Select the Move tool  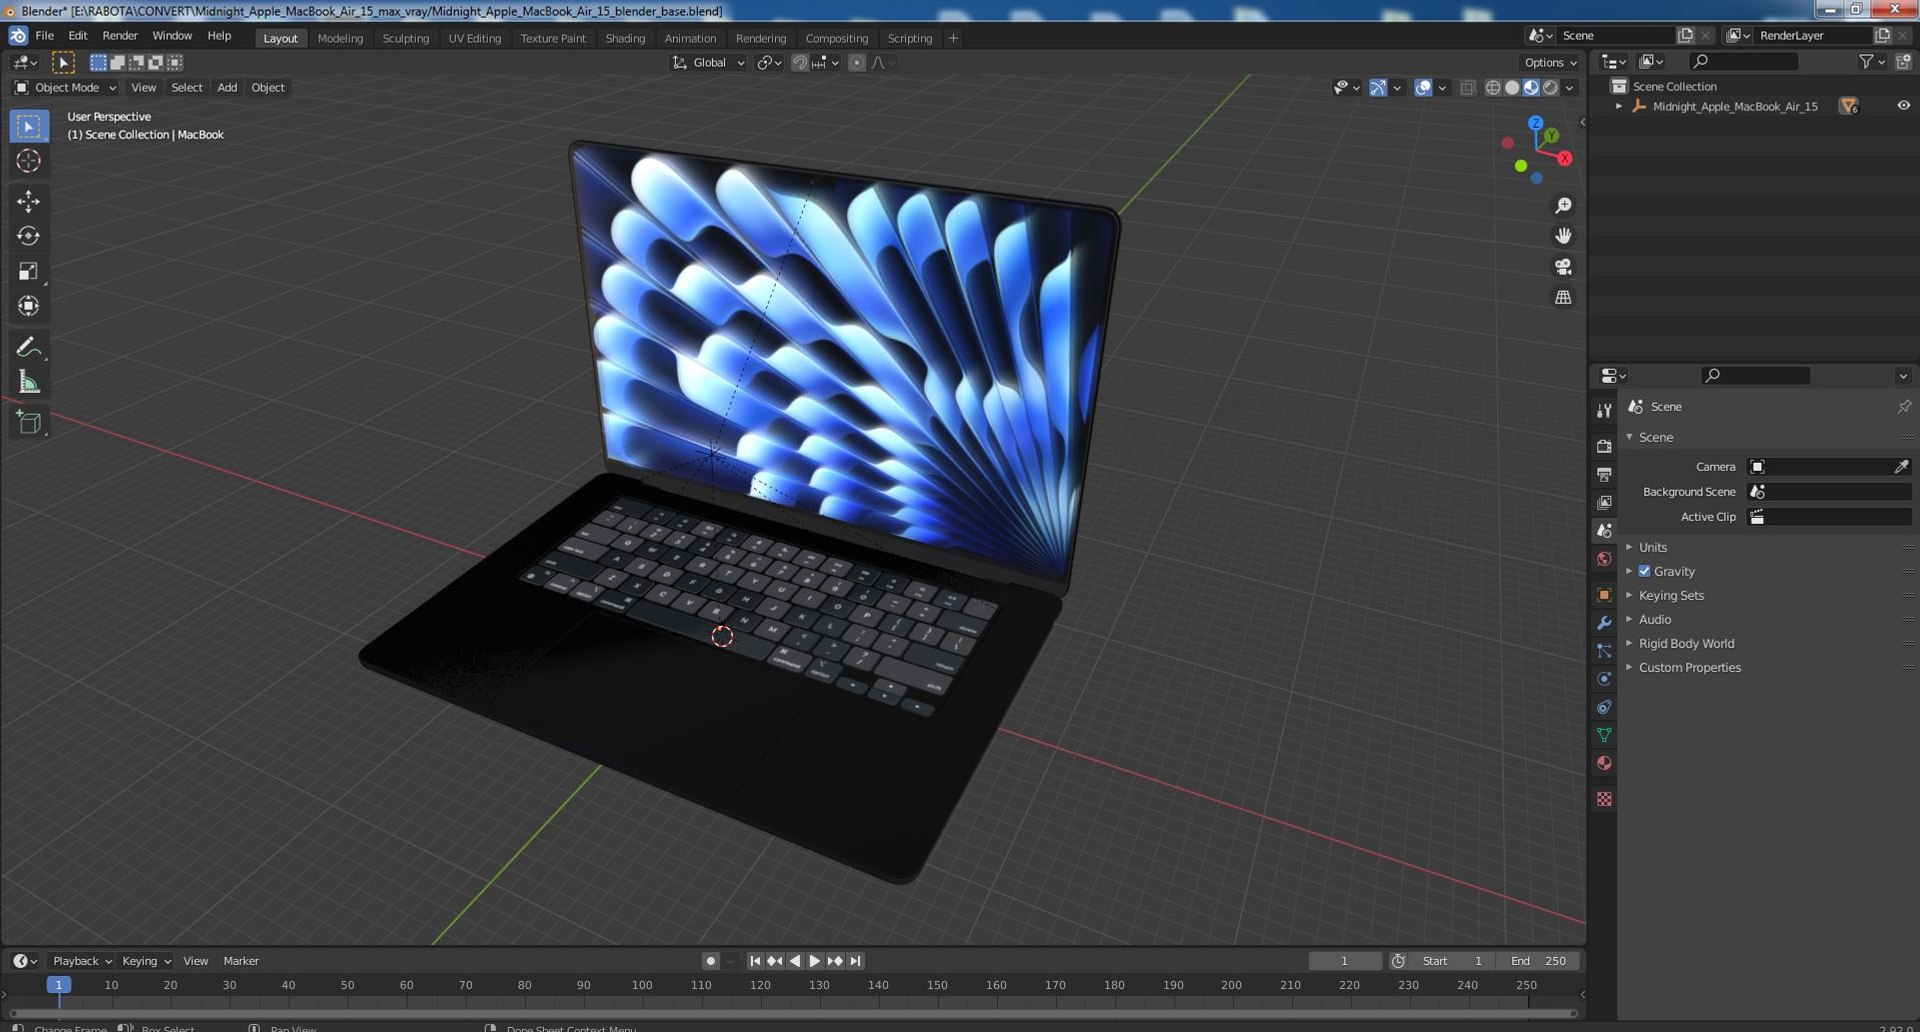tap(28, 201)
